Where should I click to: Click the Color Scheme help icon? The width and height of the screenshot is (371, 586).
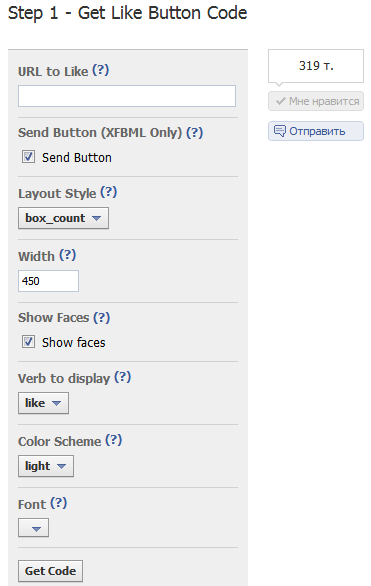[x=114, y=440]
